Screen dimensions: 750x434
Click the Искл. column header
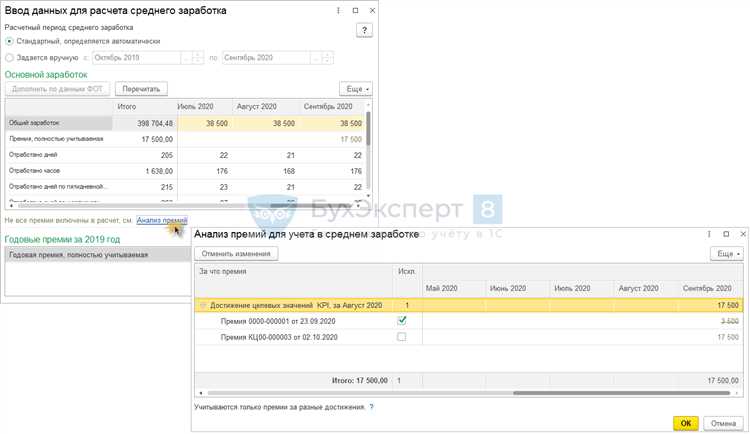click(408, 279)
